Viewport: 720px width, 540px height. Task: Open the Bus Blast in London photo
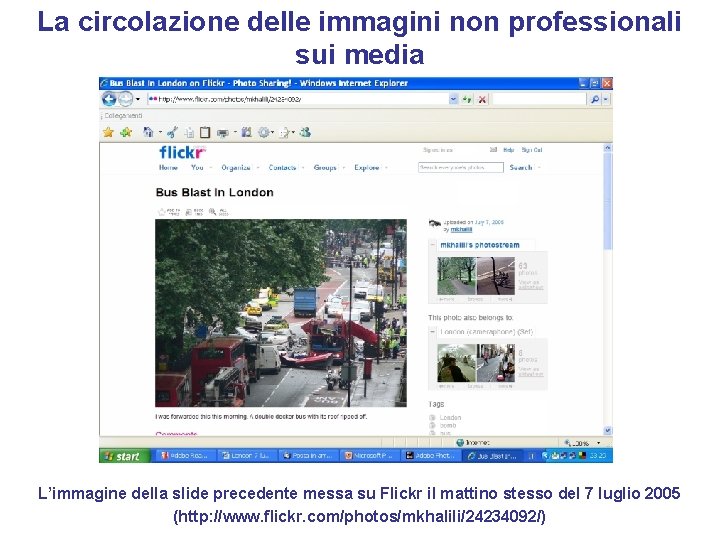click(x=281, y=313)
